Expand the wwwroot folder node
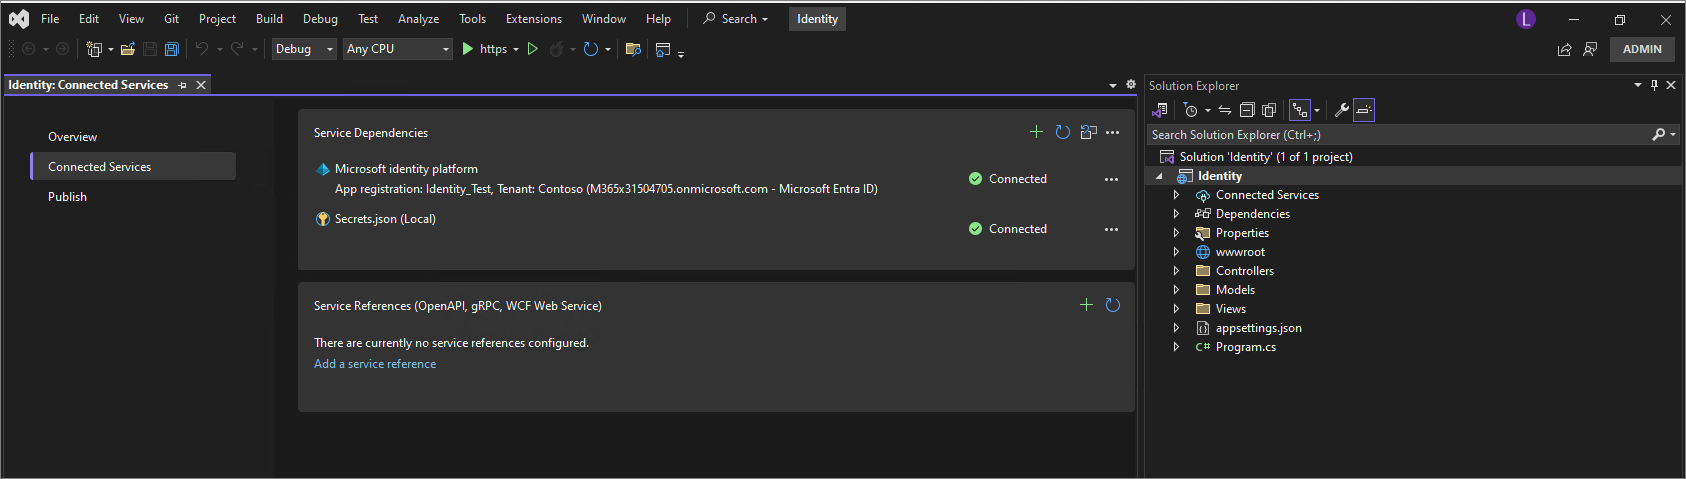 click(1176, 252)
